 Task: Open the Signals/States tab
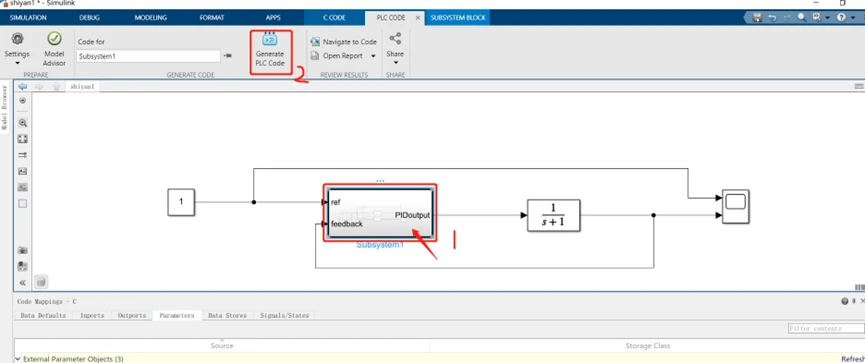pyautogui.click(x=284, y=316)
